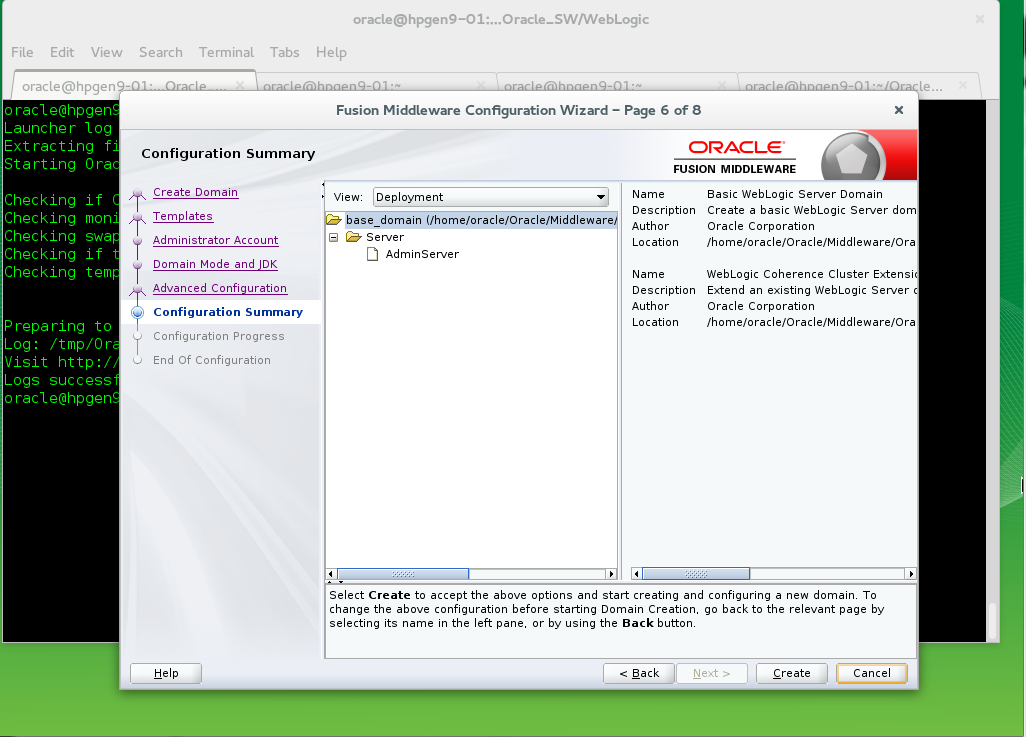
Task: Click the Create button to start domain creation
Action: [791, 673]
